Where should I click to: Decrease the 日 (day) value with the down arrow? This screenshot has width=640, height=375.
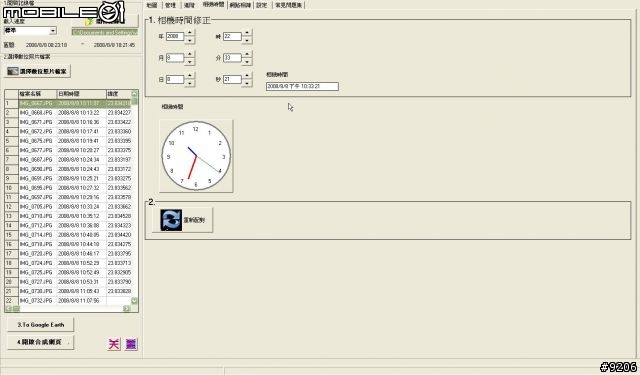[190, 83]
